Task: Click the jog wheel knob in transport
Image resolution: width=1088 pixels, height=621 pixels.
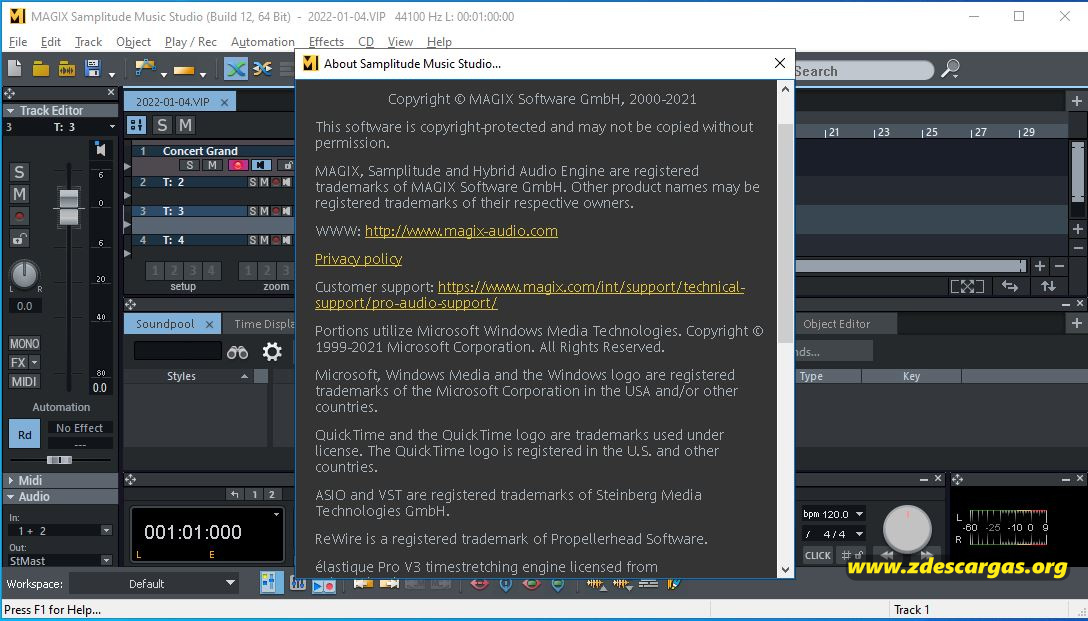Action: pos(907,529)
